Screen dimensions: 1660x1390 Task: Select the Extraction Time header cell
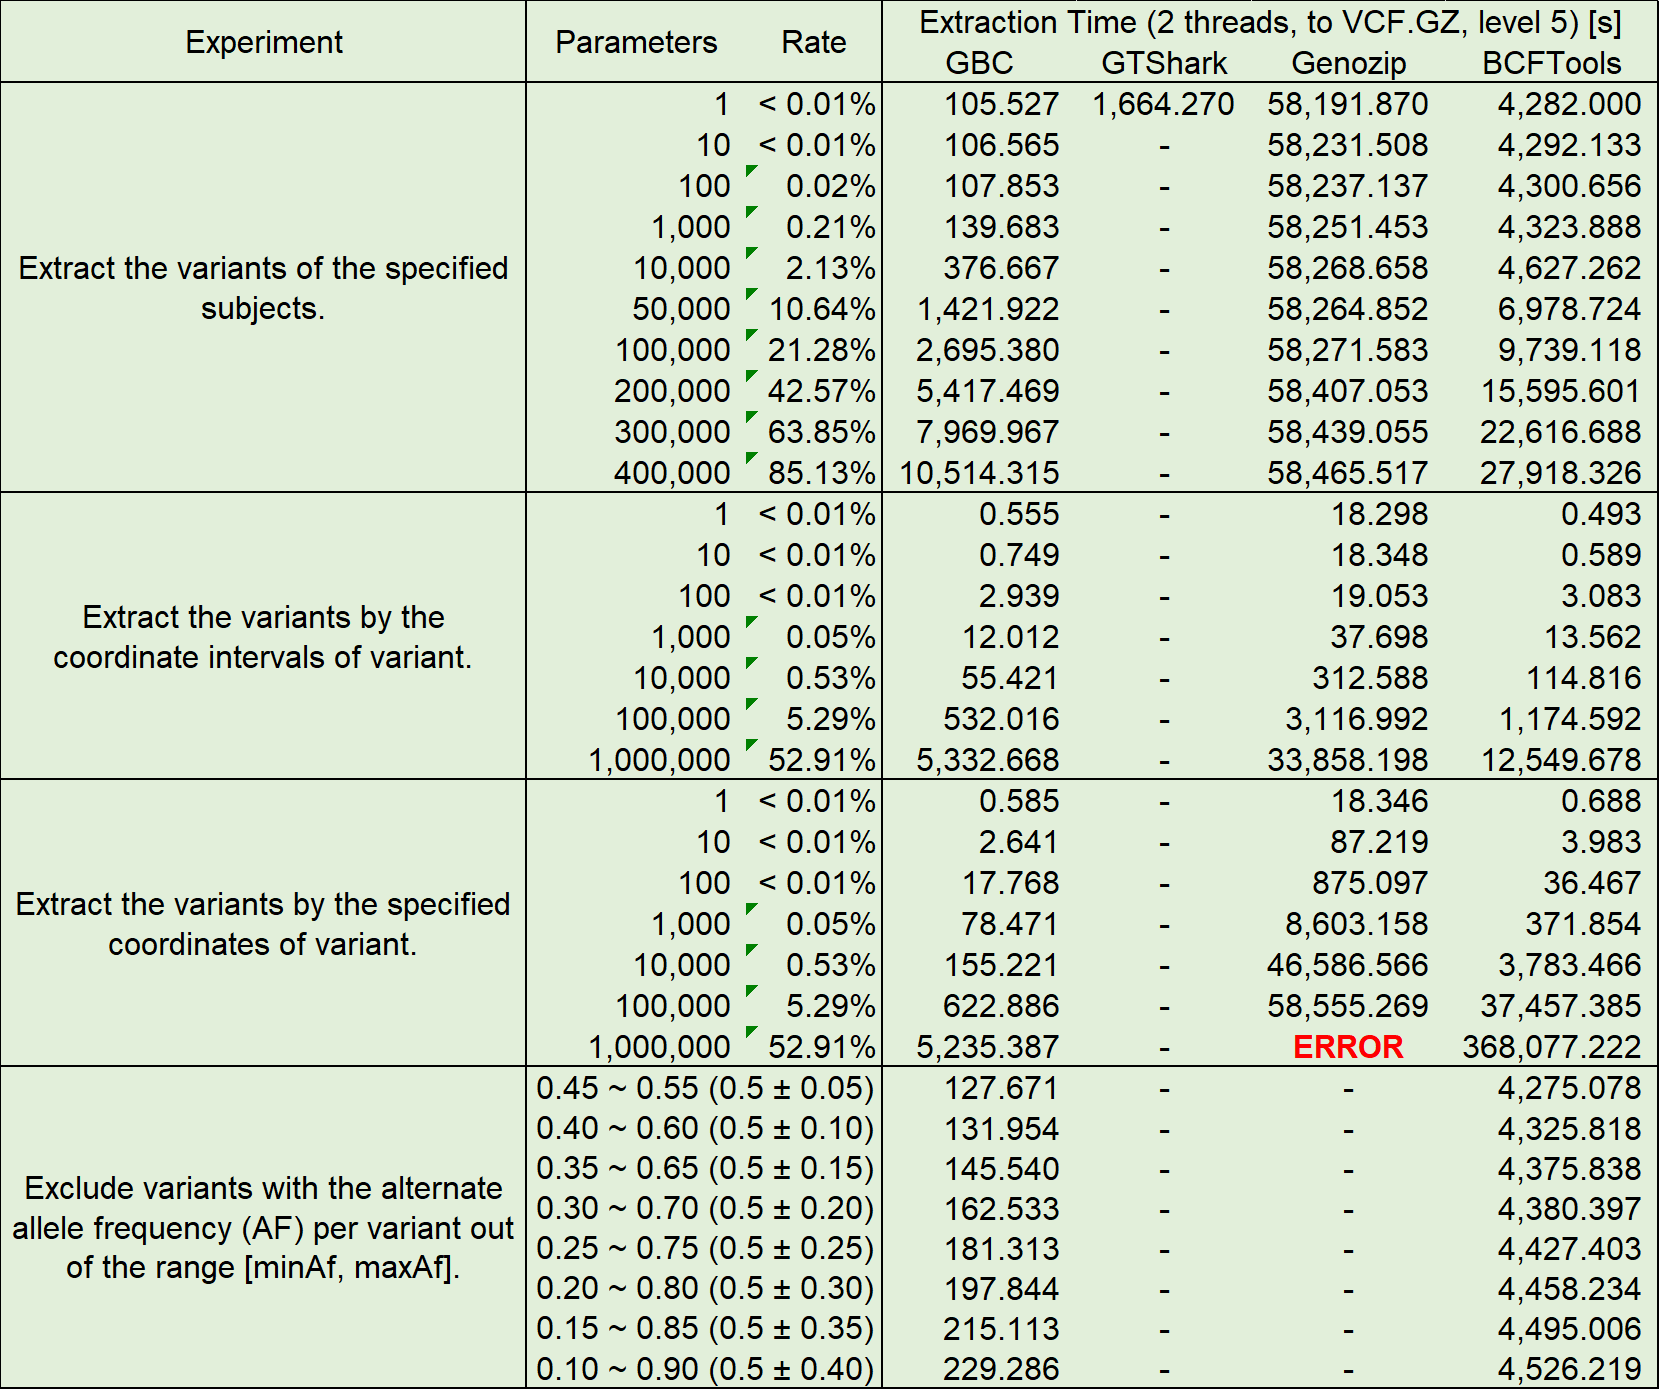[x=1270, y=22]
